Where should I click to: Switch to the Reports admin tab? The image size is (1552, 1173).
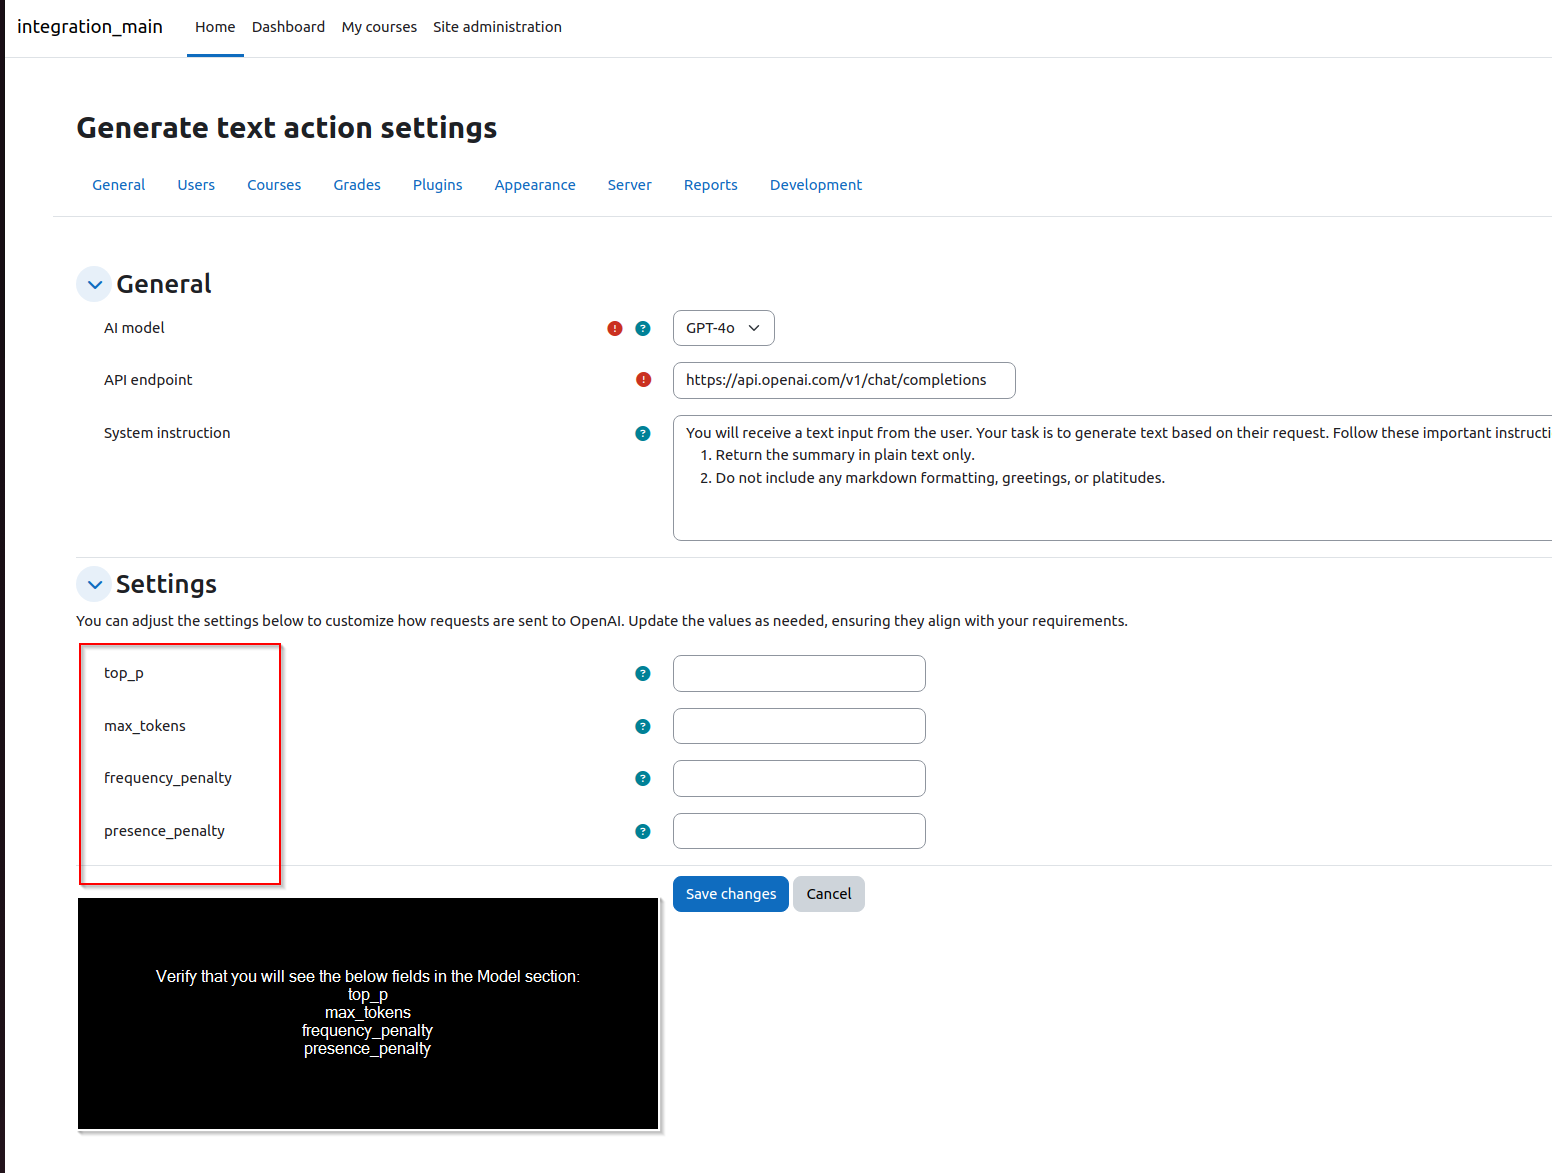(x=710, y=185)
